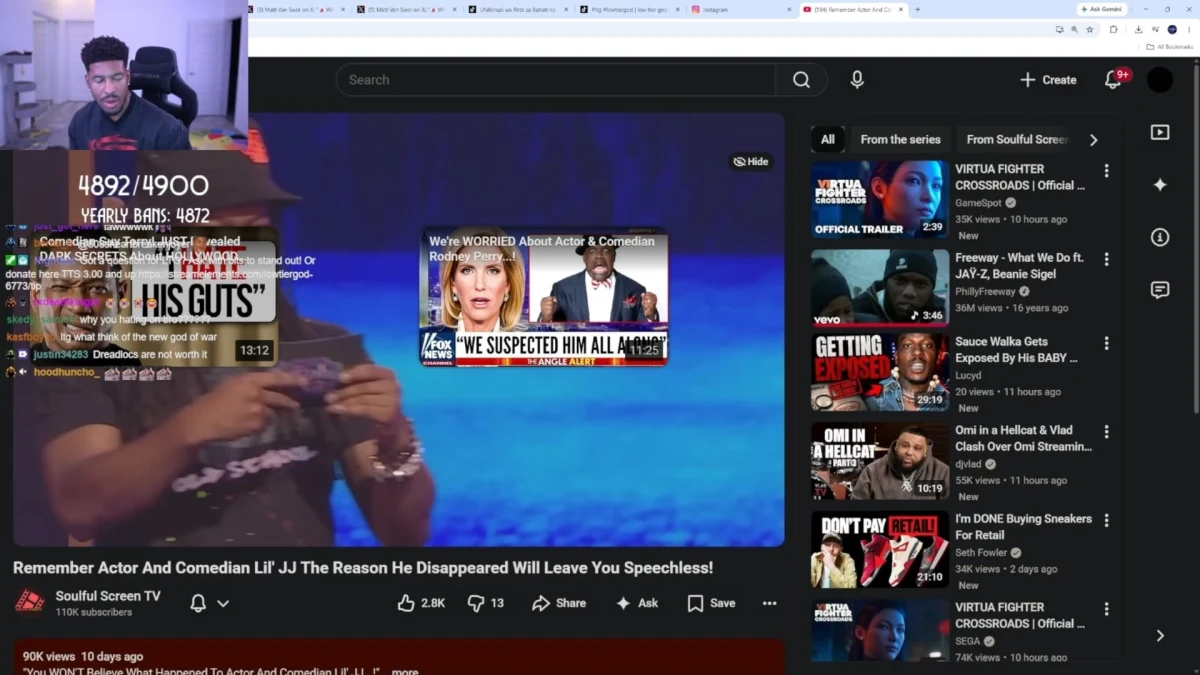Open side panel comments icon
This screenshot has height=675, width=1200.
click(x=1160, y=290)
